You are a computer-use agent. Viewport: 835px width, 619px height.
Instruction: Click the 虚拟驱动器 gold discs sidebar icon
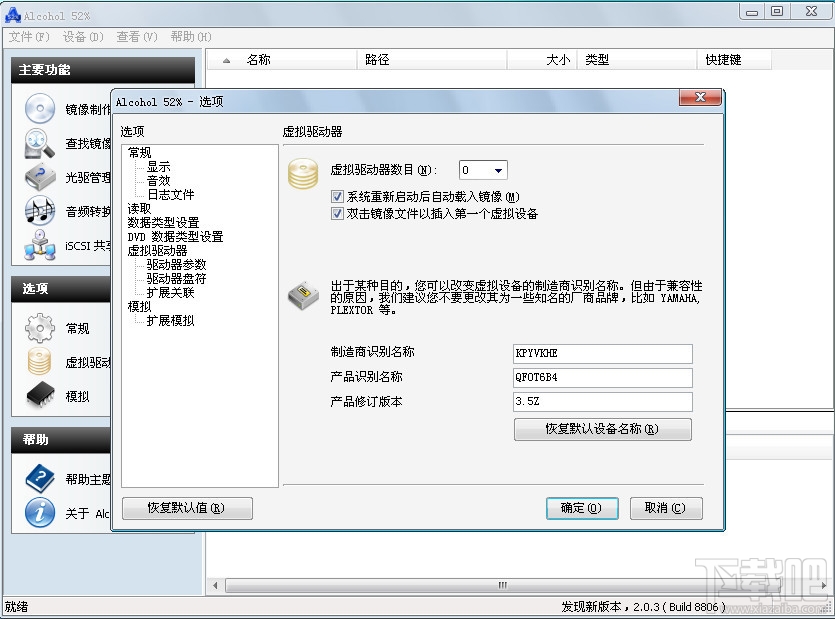coord(40,361)
